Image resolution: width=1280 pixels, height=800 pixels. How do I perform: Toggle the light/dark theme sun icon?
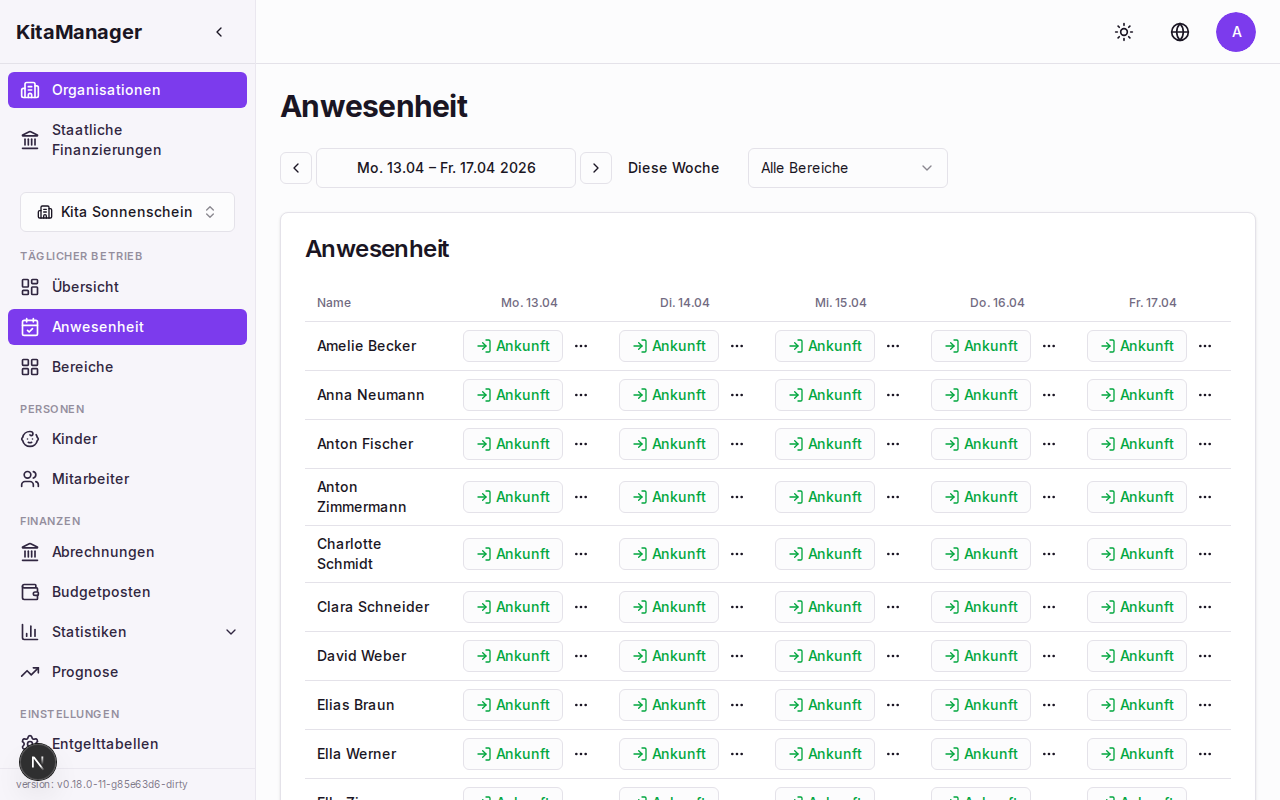[x=1124, y=32]
